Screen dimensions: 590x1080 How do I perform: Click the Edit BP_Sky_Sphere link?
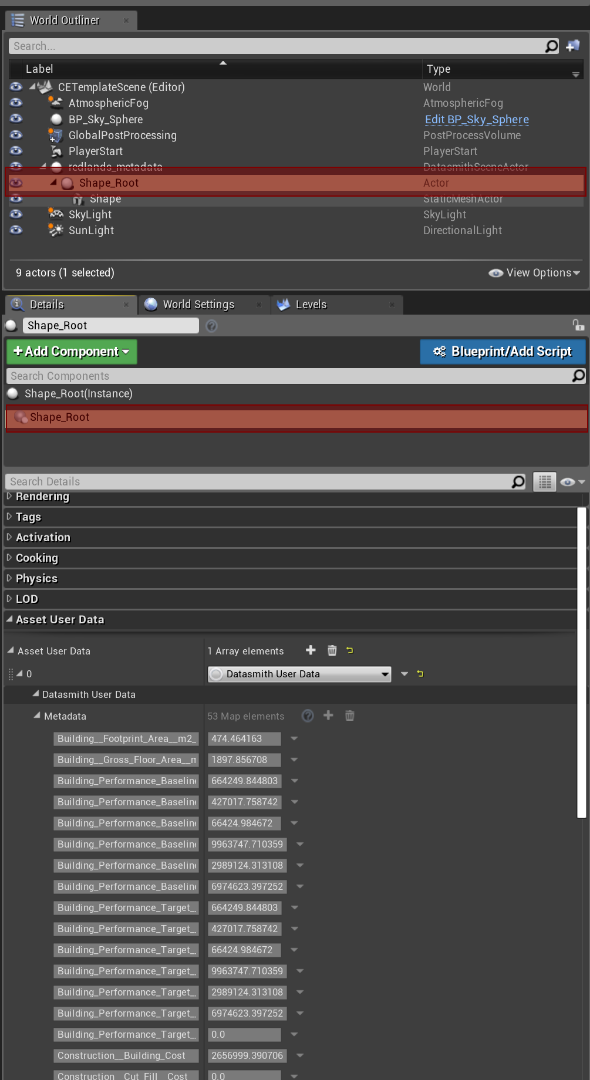477,119
